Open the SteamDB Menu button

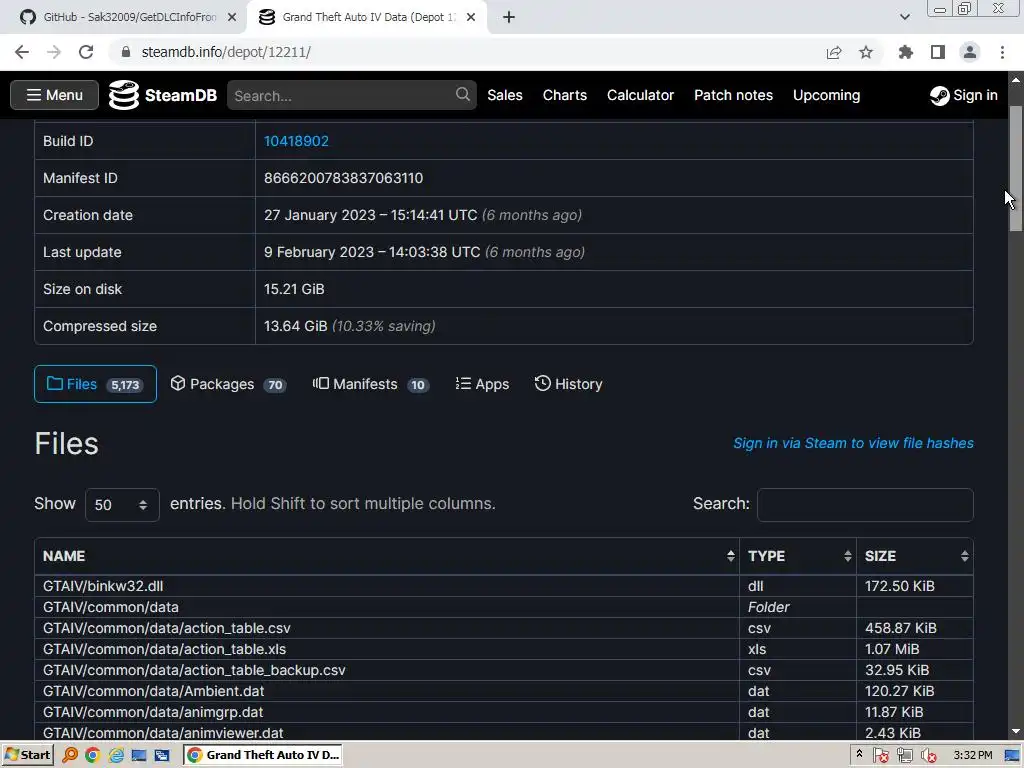54,95
